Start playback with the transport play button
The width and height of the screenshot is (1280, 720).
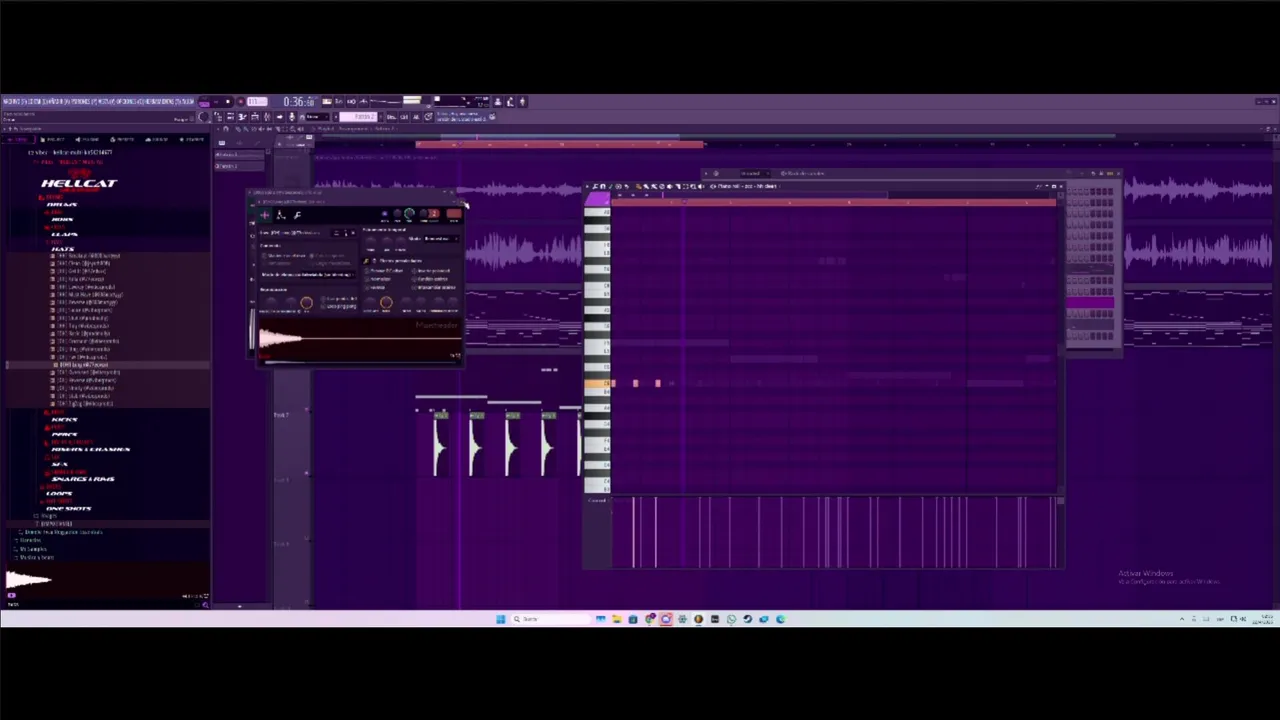(x=216, y=101)
